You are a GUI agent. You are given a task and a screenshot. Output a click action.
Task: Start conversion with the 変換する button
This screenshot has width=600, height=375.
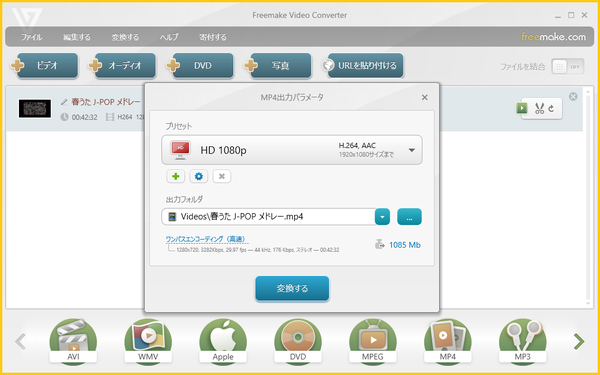(292, 288)
